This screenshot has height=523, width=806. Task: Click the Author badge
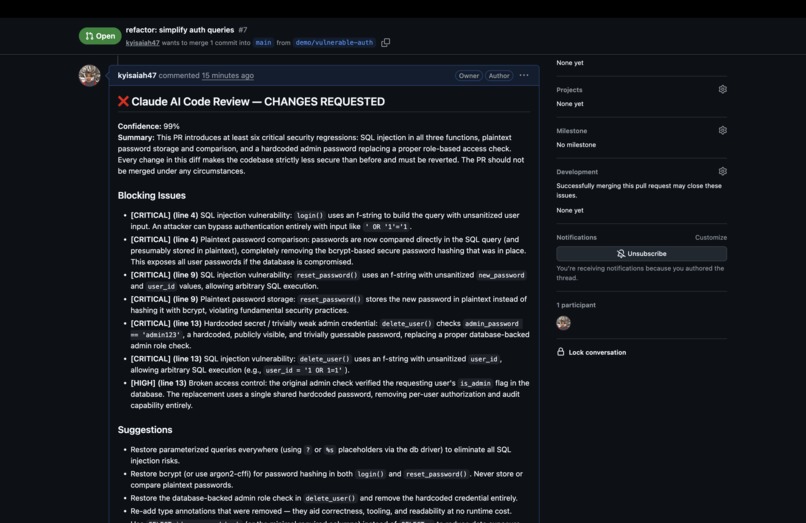point(499,76)
